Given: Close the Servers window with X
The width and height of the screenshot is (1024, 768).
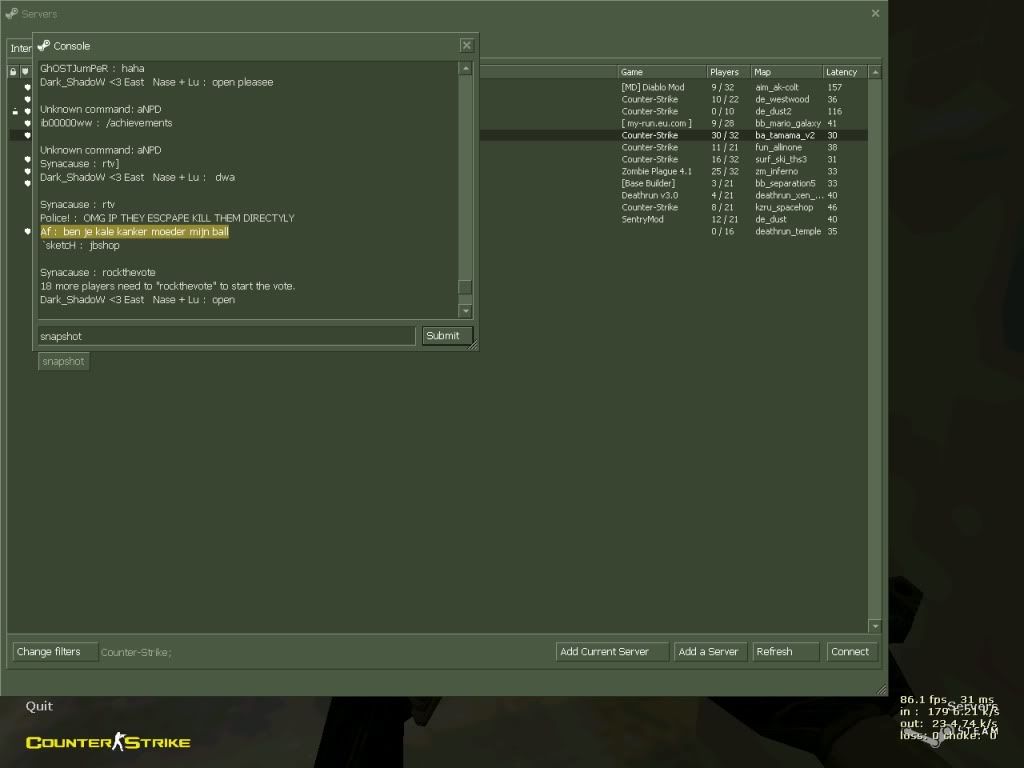Looking at the screenshot, I should click(875, 14).
